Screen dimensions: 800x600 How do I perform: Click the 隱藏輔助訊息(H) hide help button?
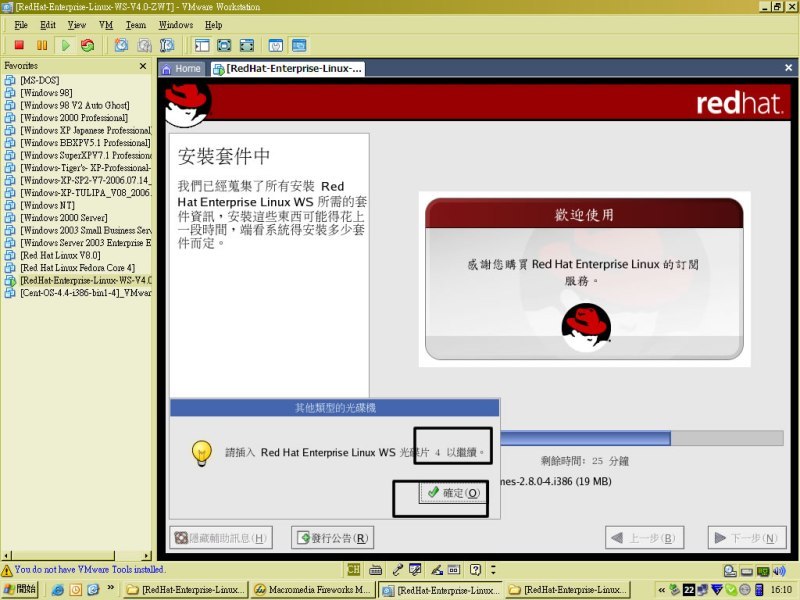(221, 538)
